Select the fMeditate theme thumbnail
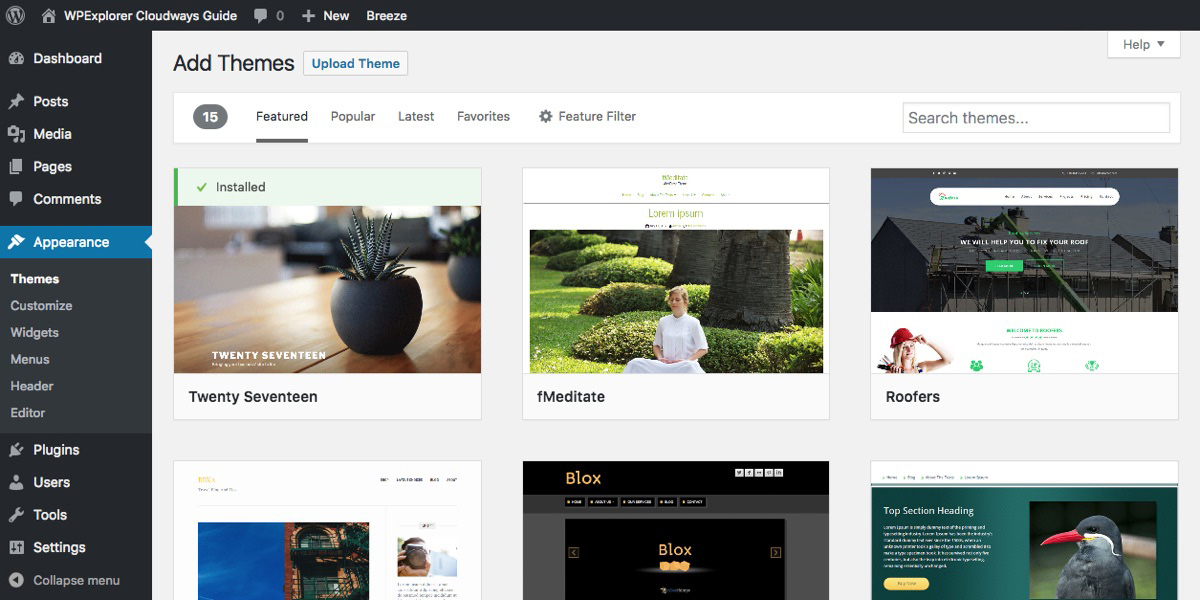 click(x=676, y=271)
